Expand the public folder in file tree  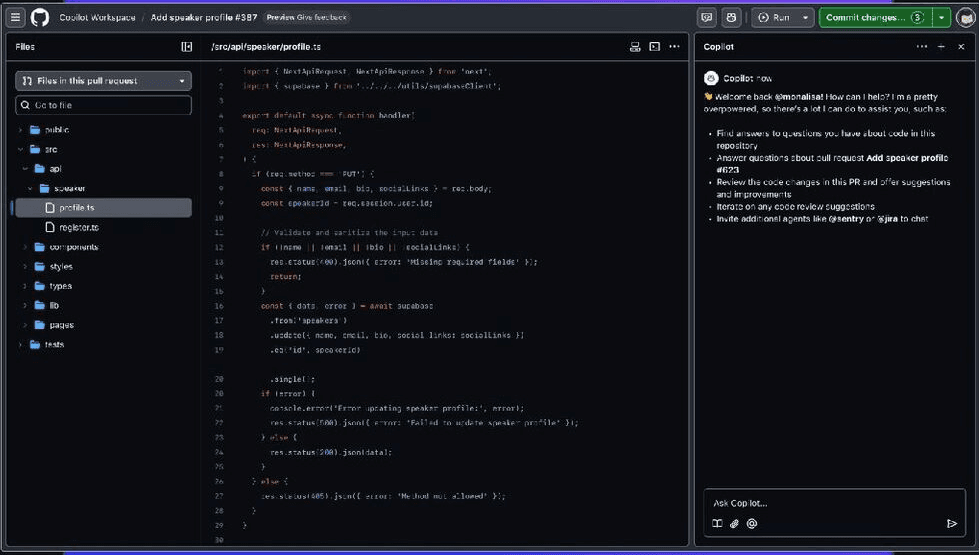57,130
